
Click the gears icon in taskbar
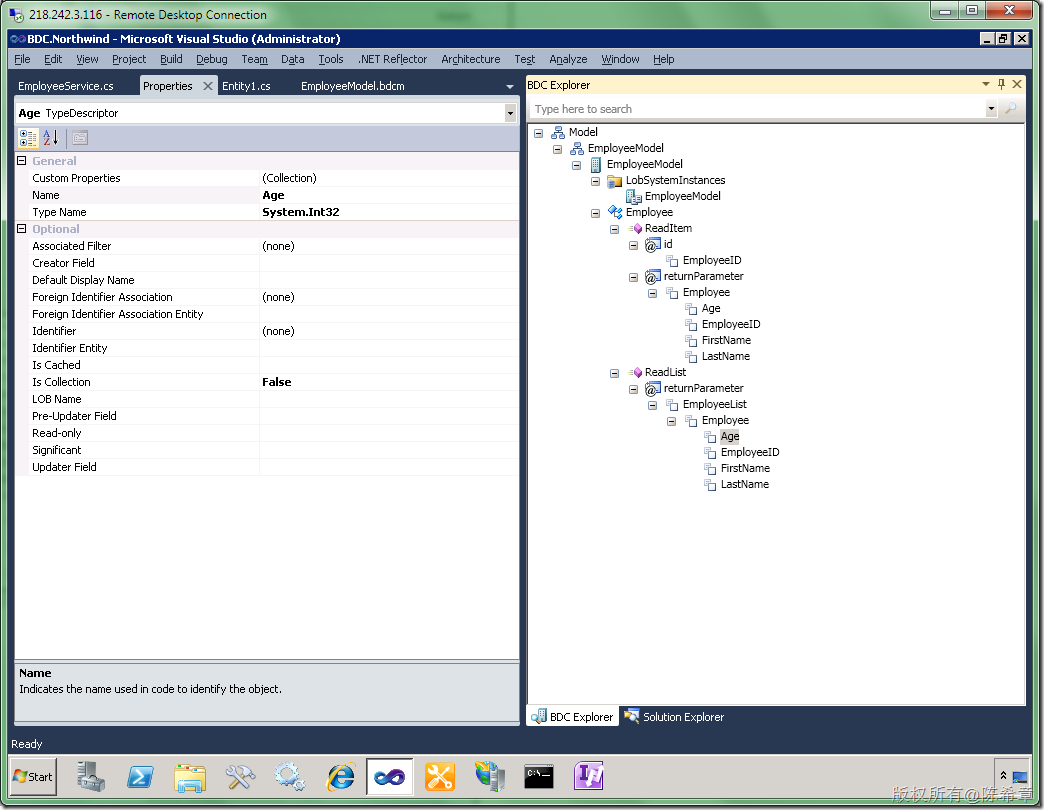click(290, 777)
